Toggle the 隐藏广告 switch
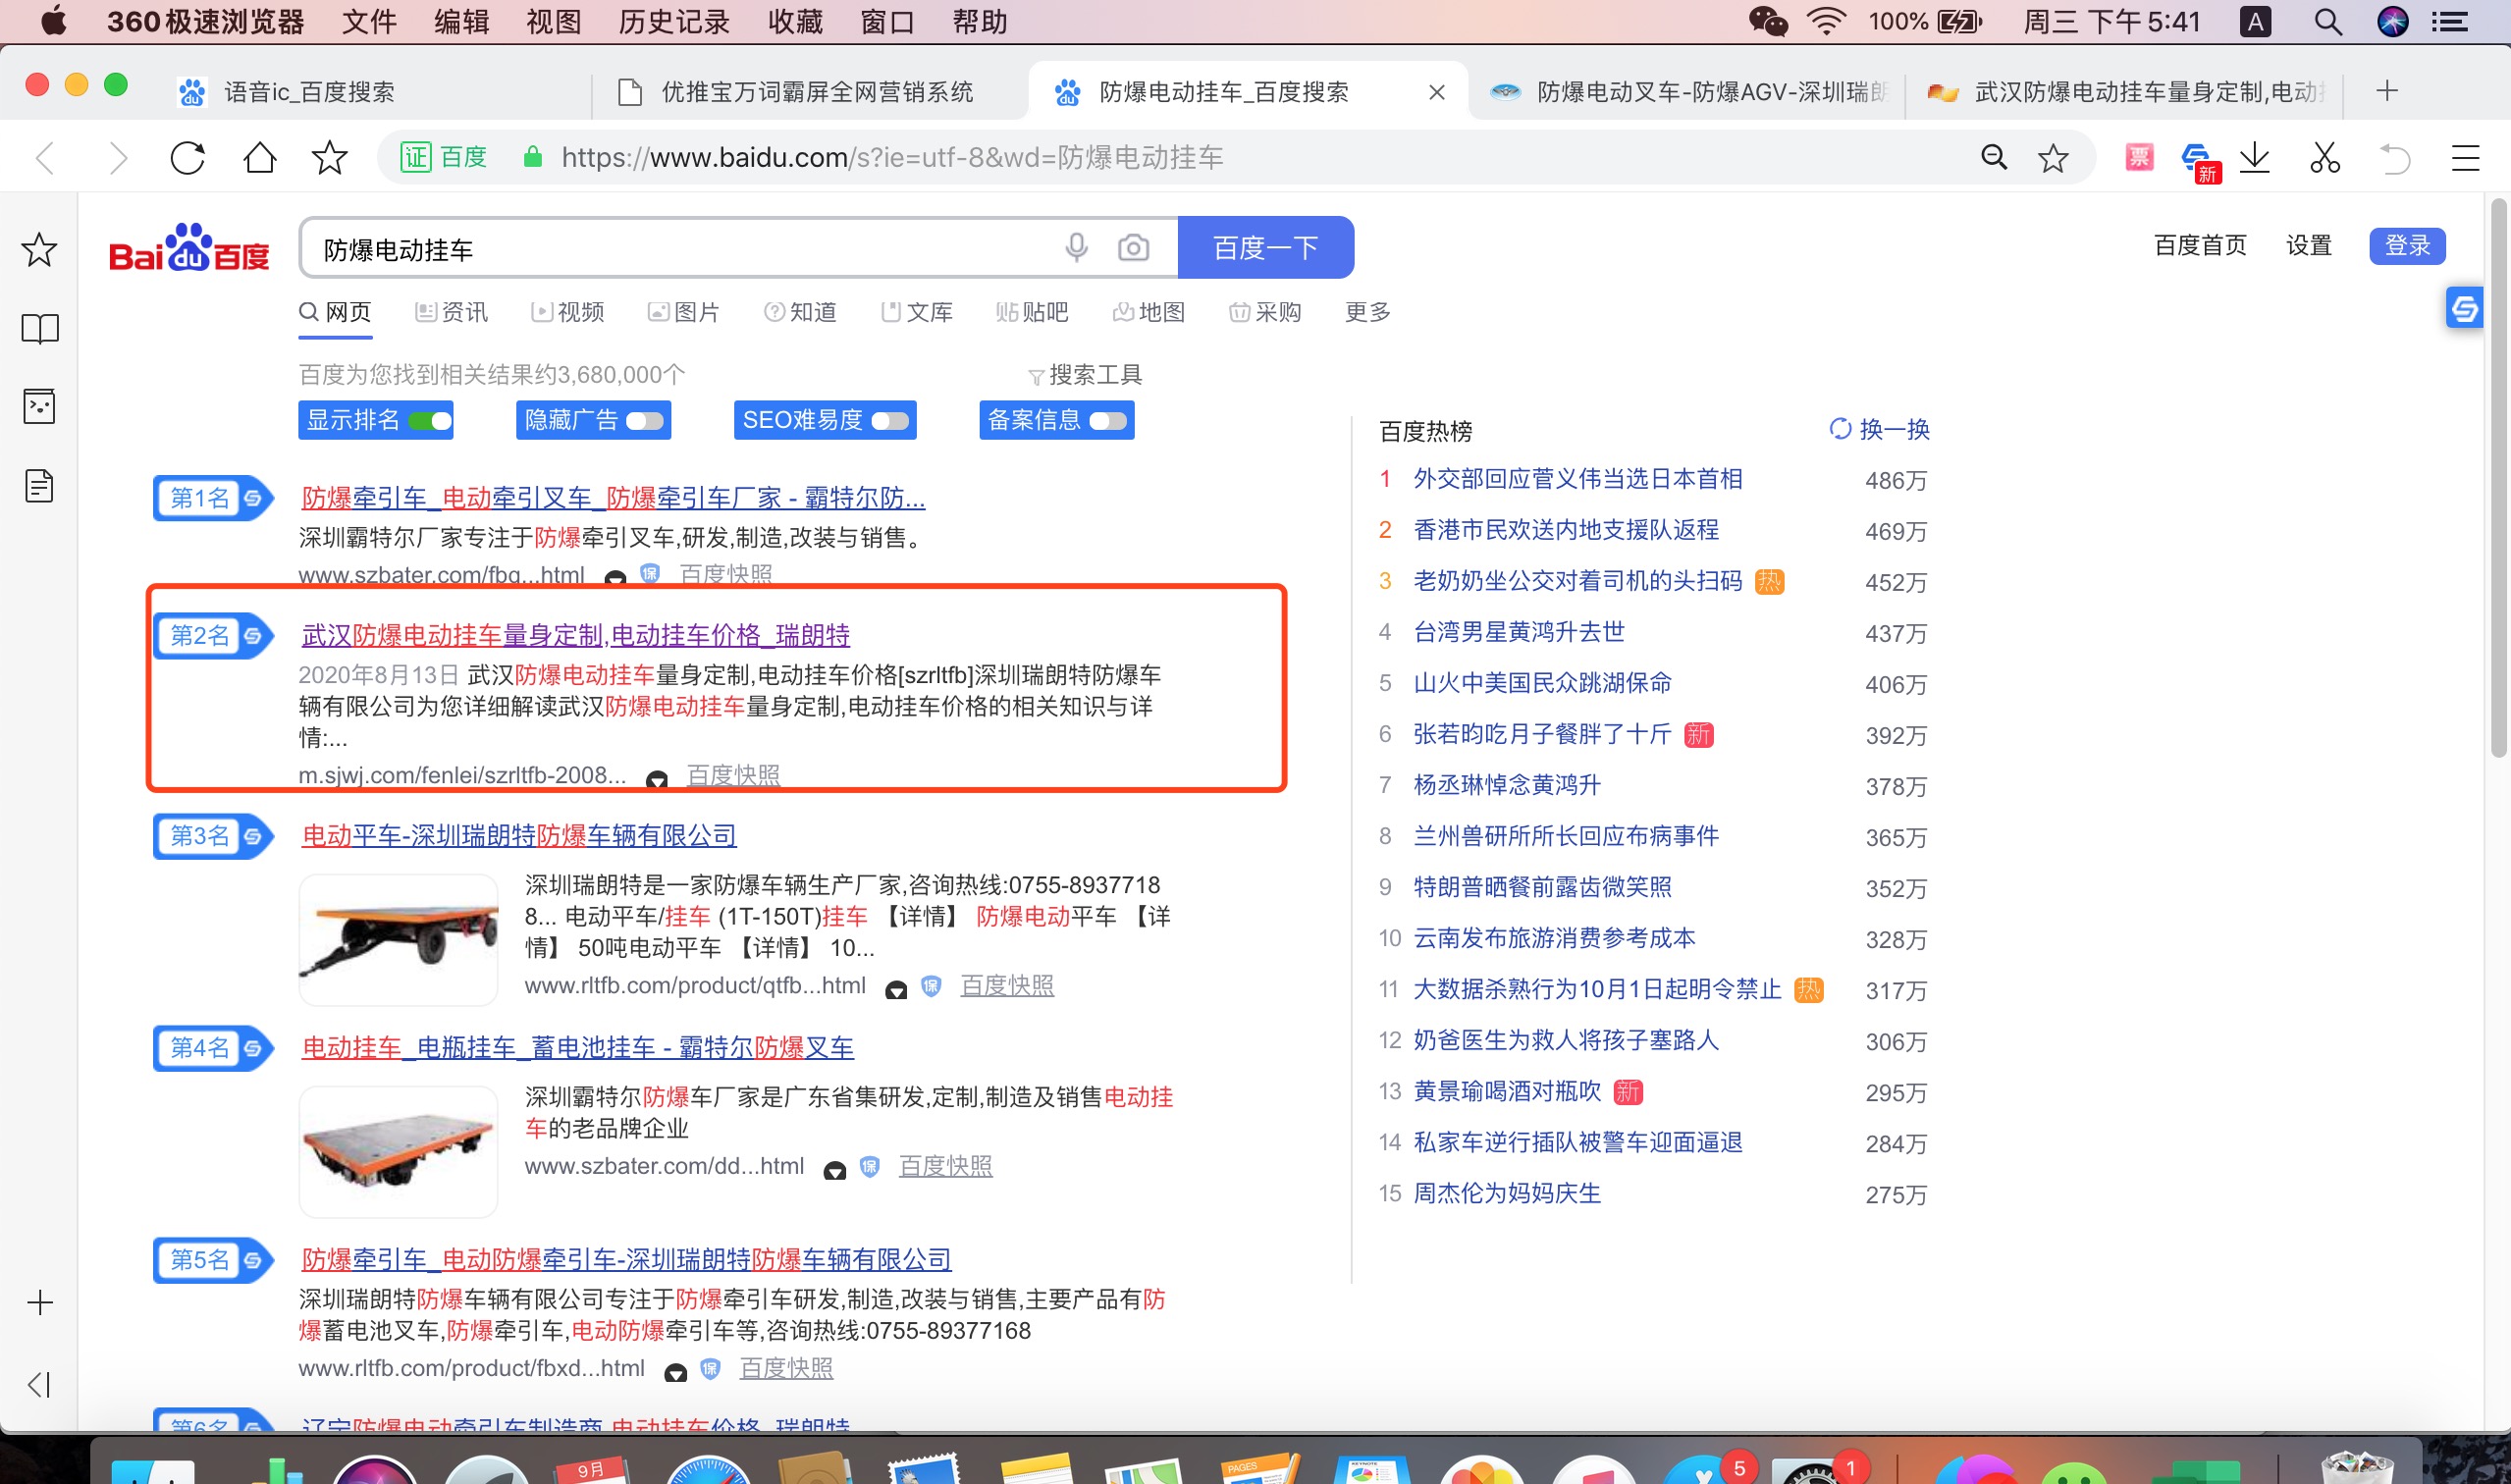This screenshot has width=2511, height=1484. [x=645, y=421]
